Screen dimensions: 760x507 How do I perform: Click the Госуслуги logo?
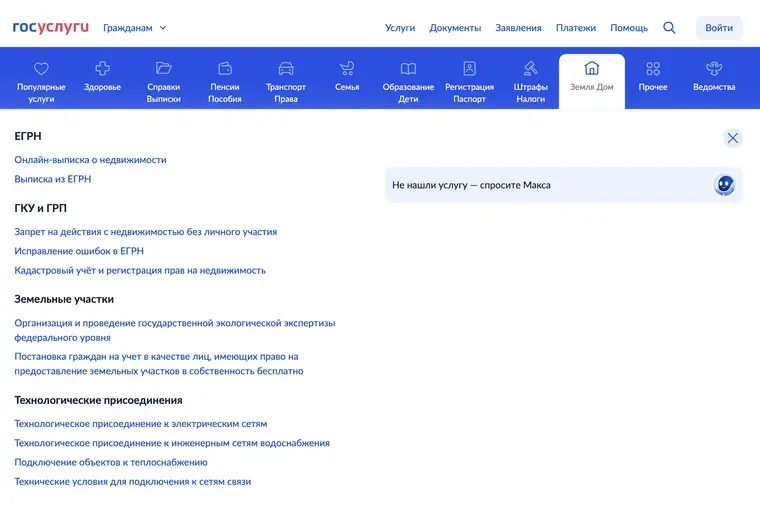[x=50, y=27]
